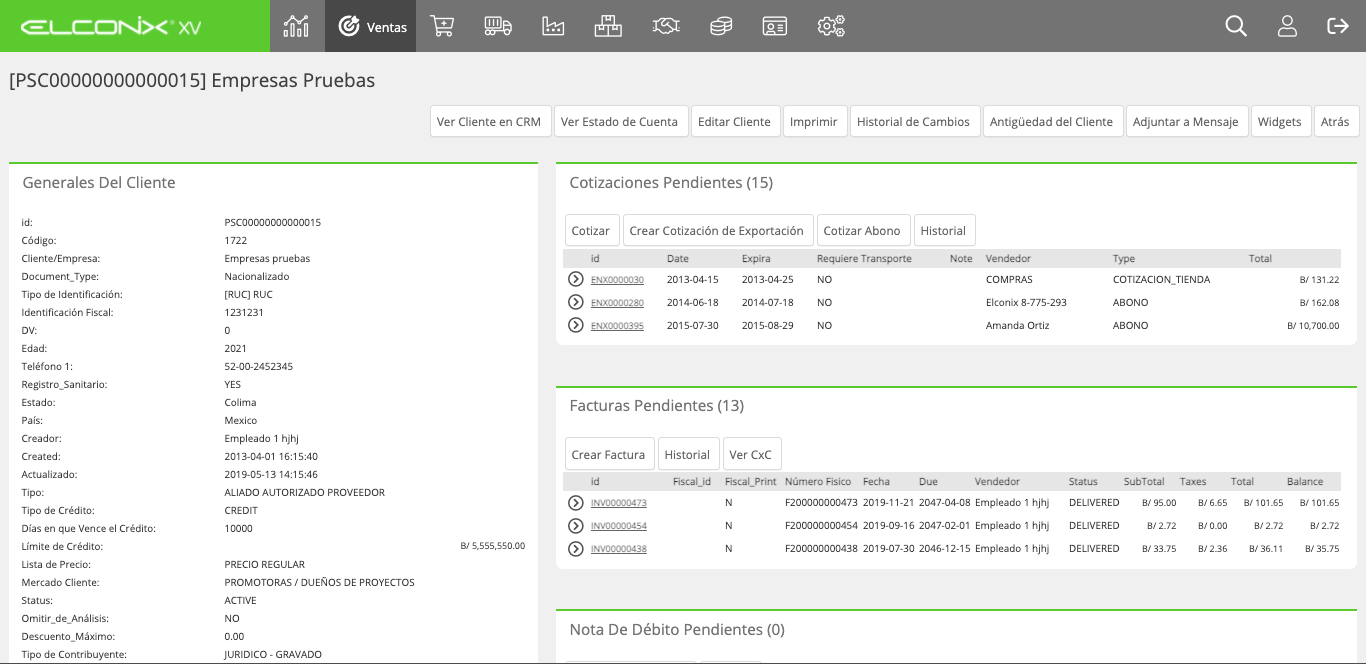Click Adjuntar a Mensaje button
This screenshot has height=664, width=1366.
1186,121
